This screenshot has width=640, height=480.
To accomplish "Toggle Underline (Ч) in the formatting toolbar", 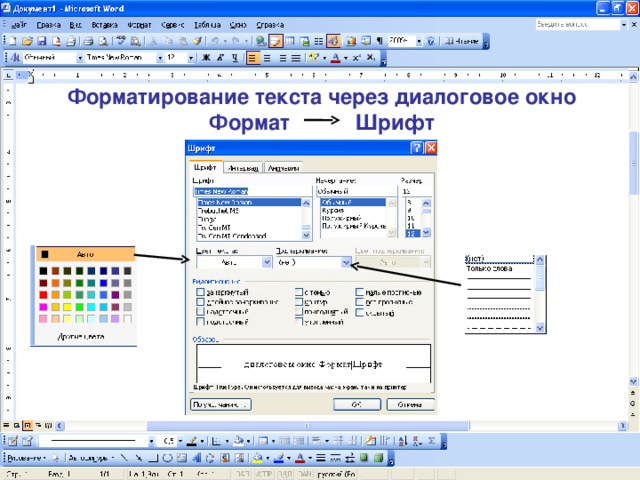I will click(234, 58).
